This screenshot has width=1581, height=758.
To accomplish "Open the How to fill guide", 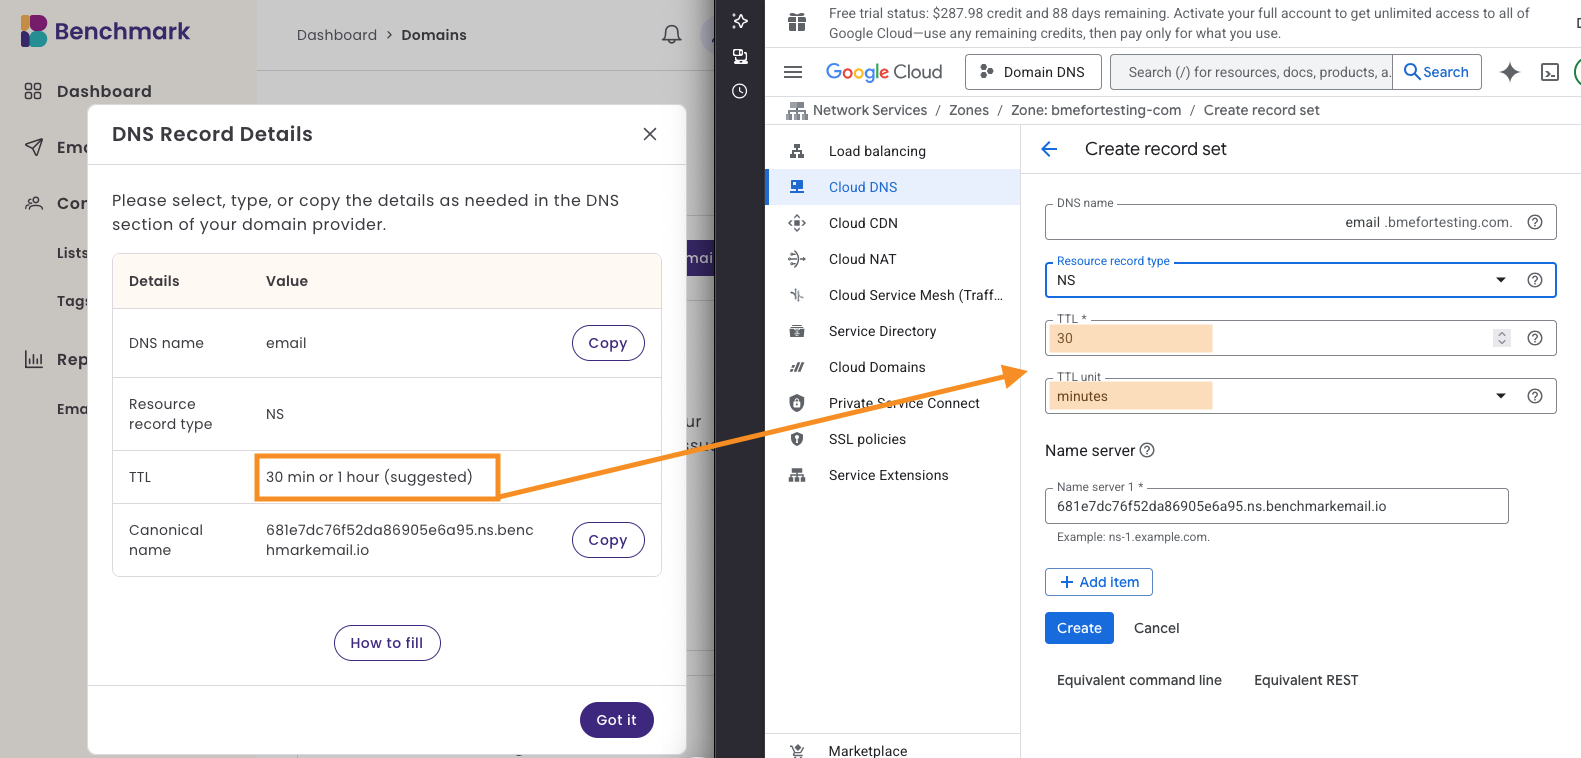I will (x=387, y=643).
